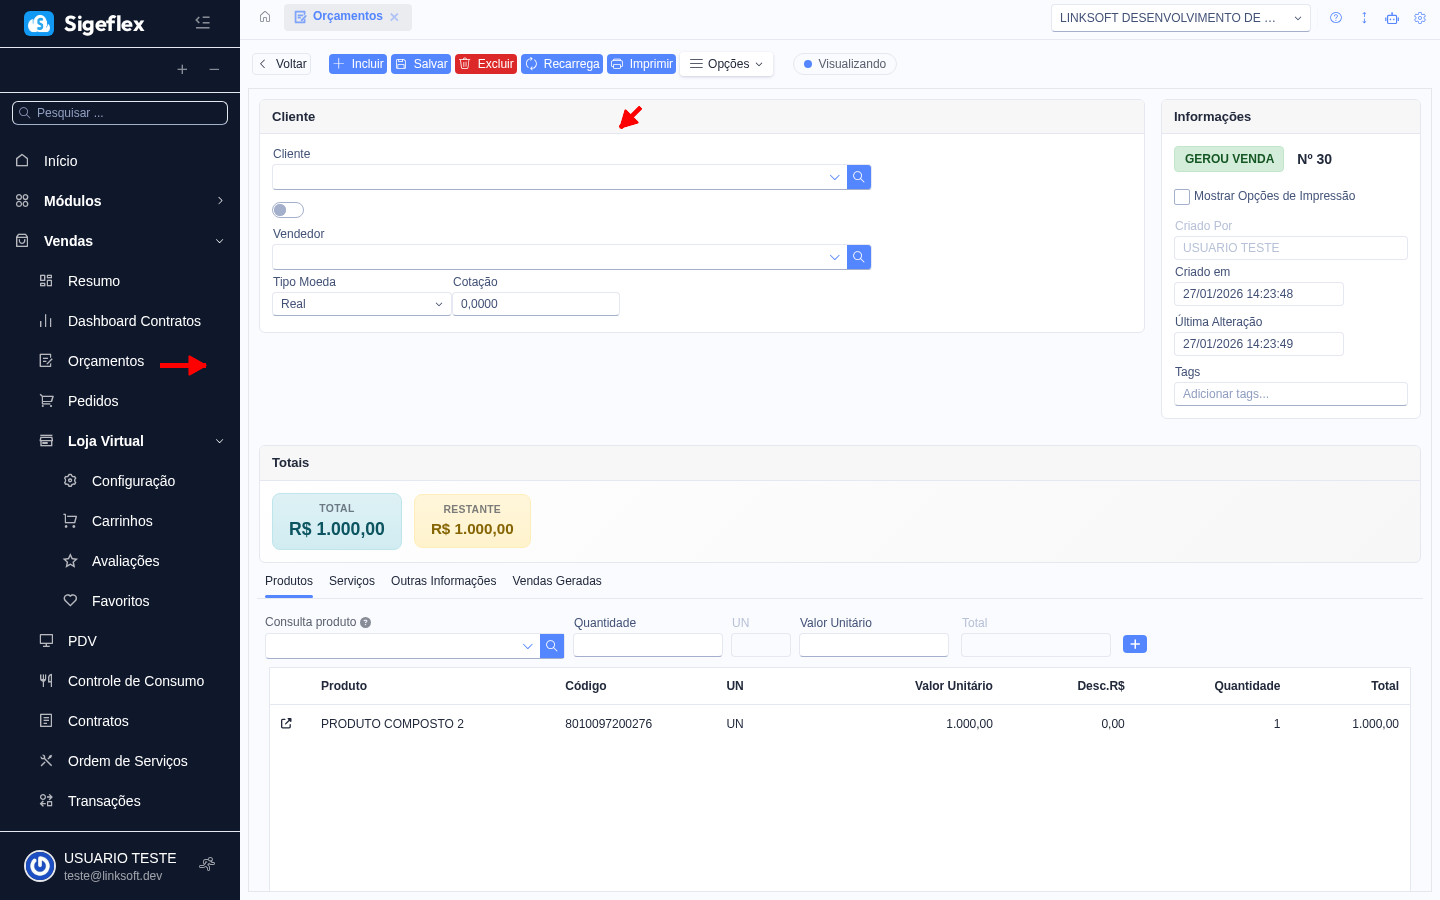Check Mostrar Opções de Impressão checkbox
The width and height of the screenshot is (1440, 900).
(x=1182, y=197)
